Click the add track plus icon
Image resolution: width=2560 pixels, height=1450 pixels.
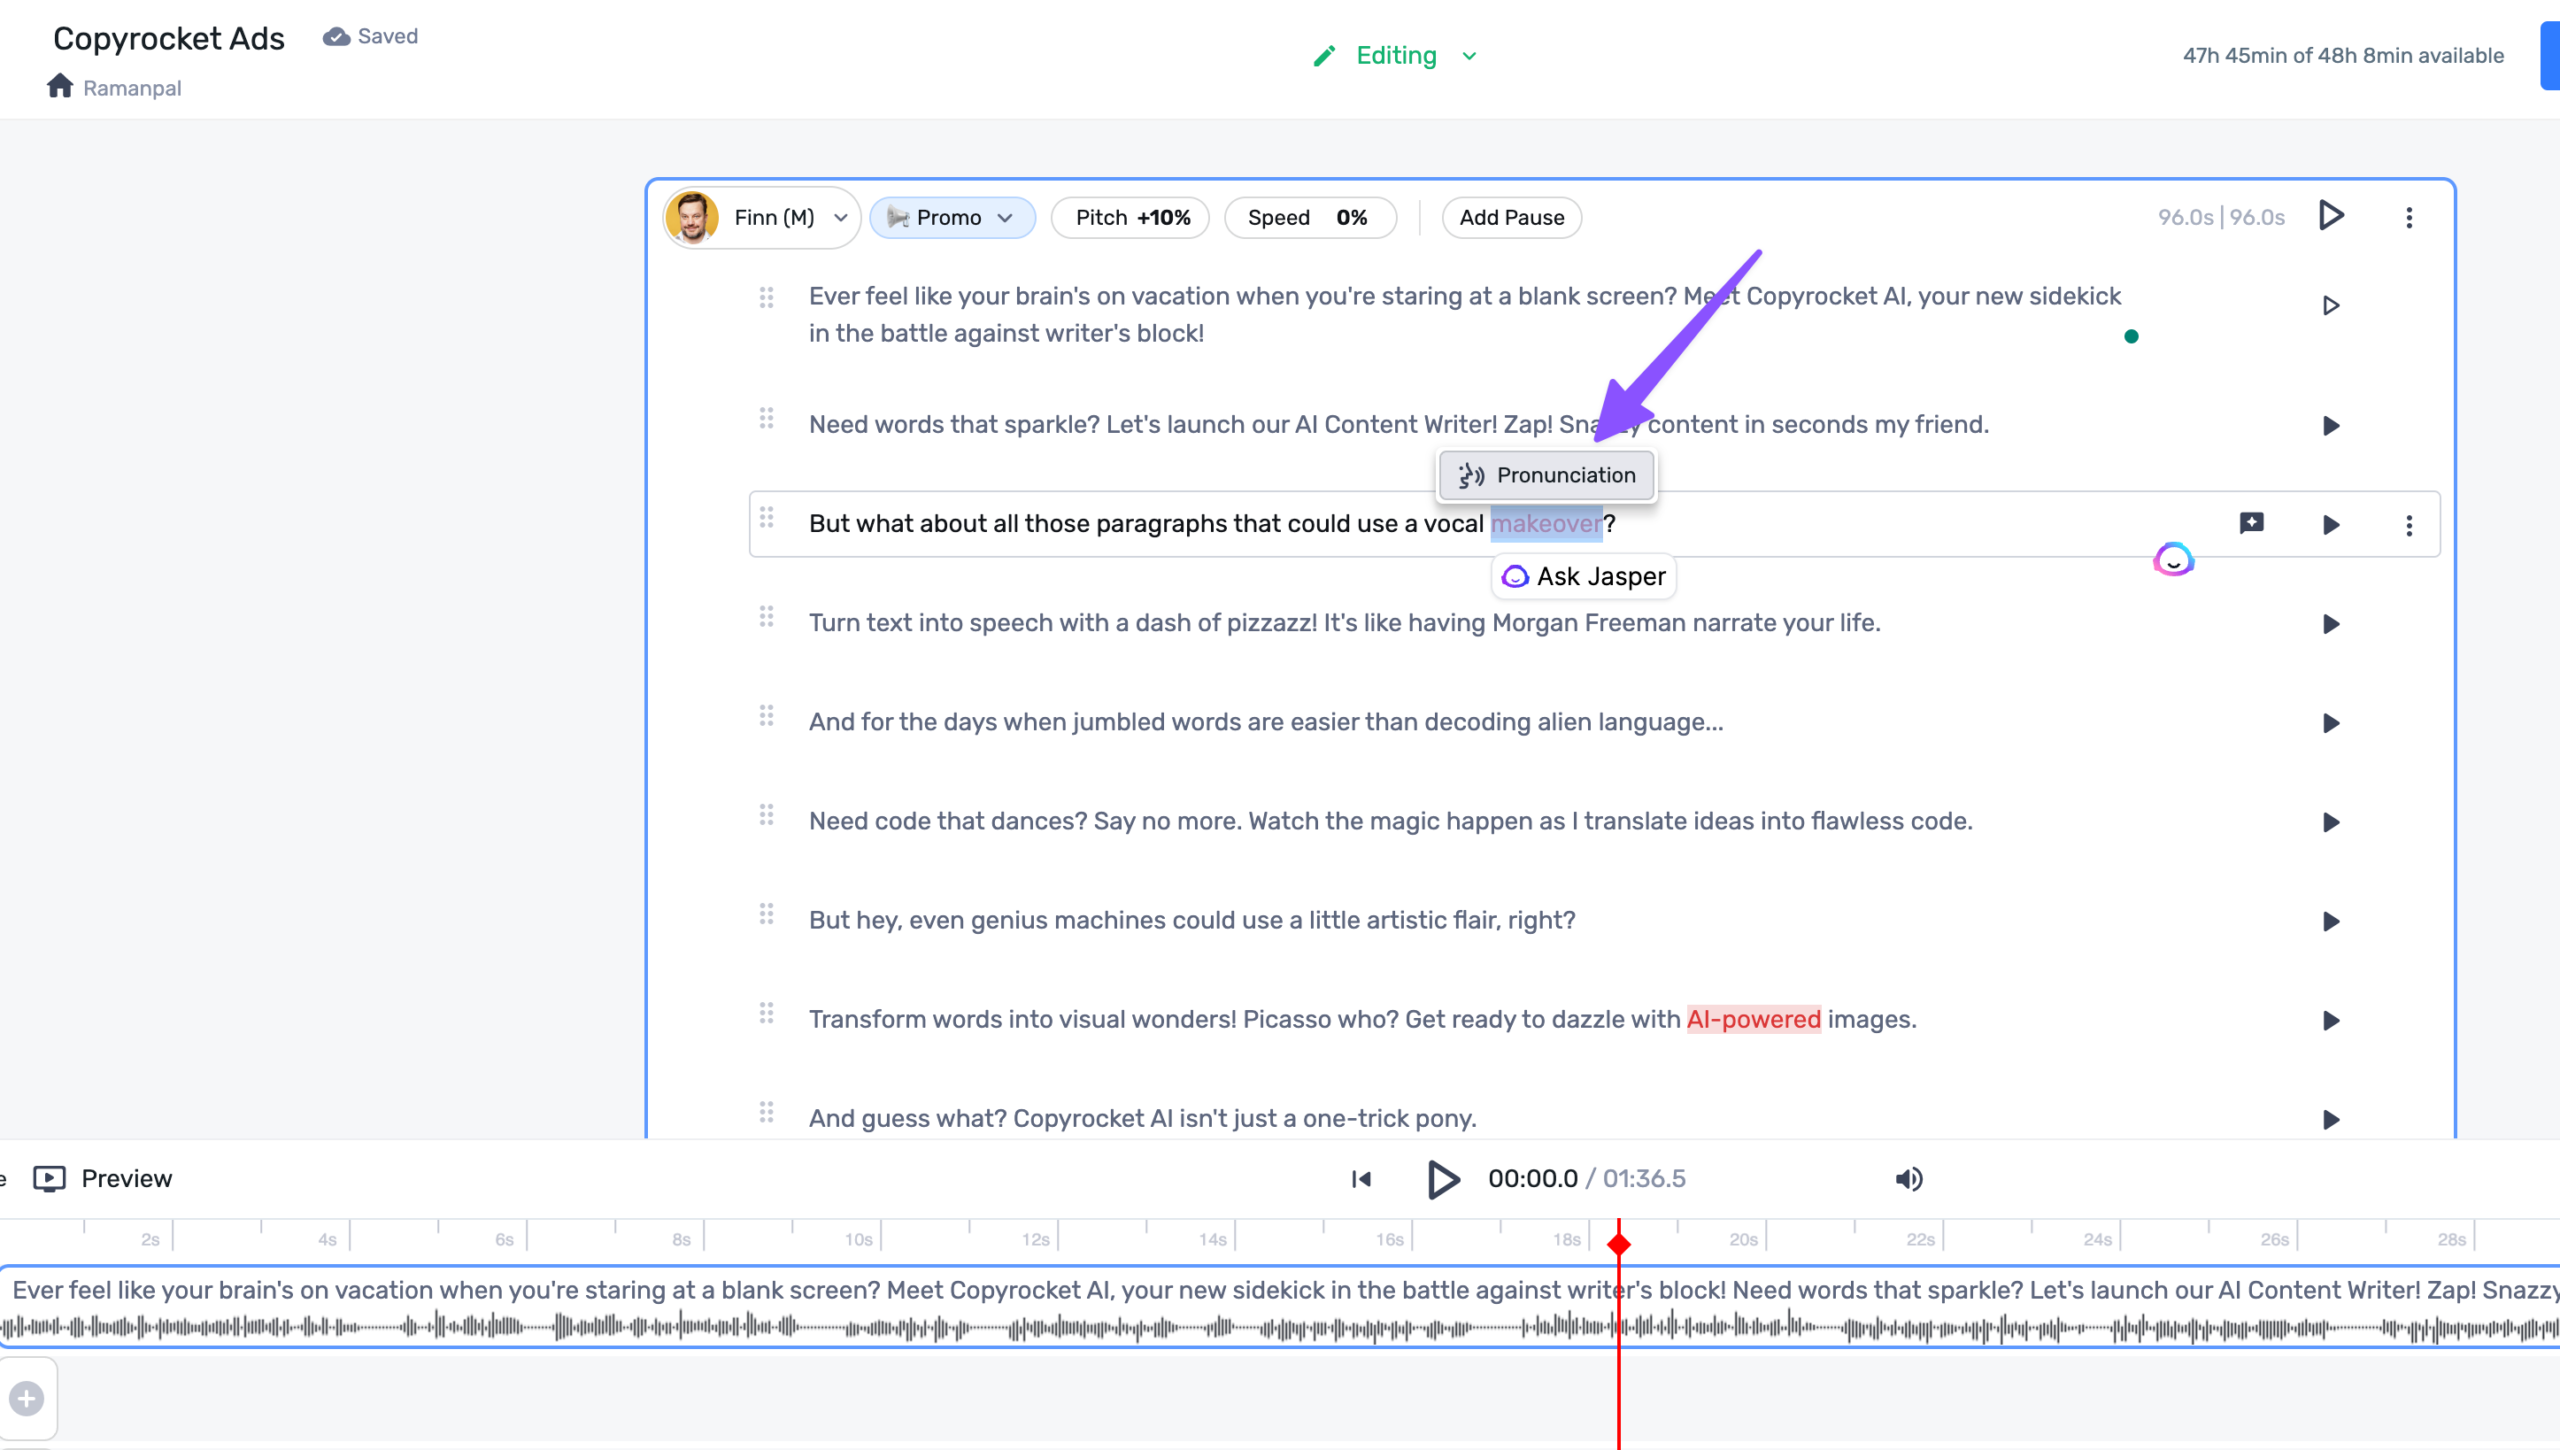point(27,1398)
